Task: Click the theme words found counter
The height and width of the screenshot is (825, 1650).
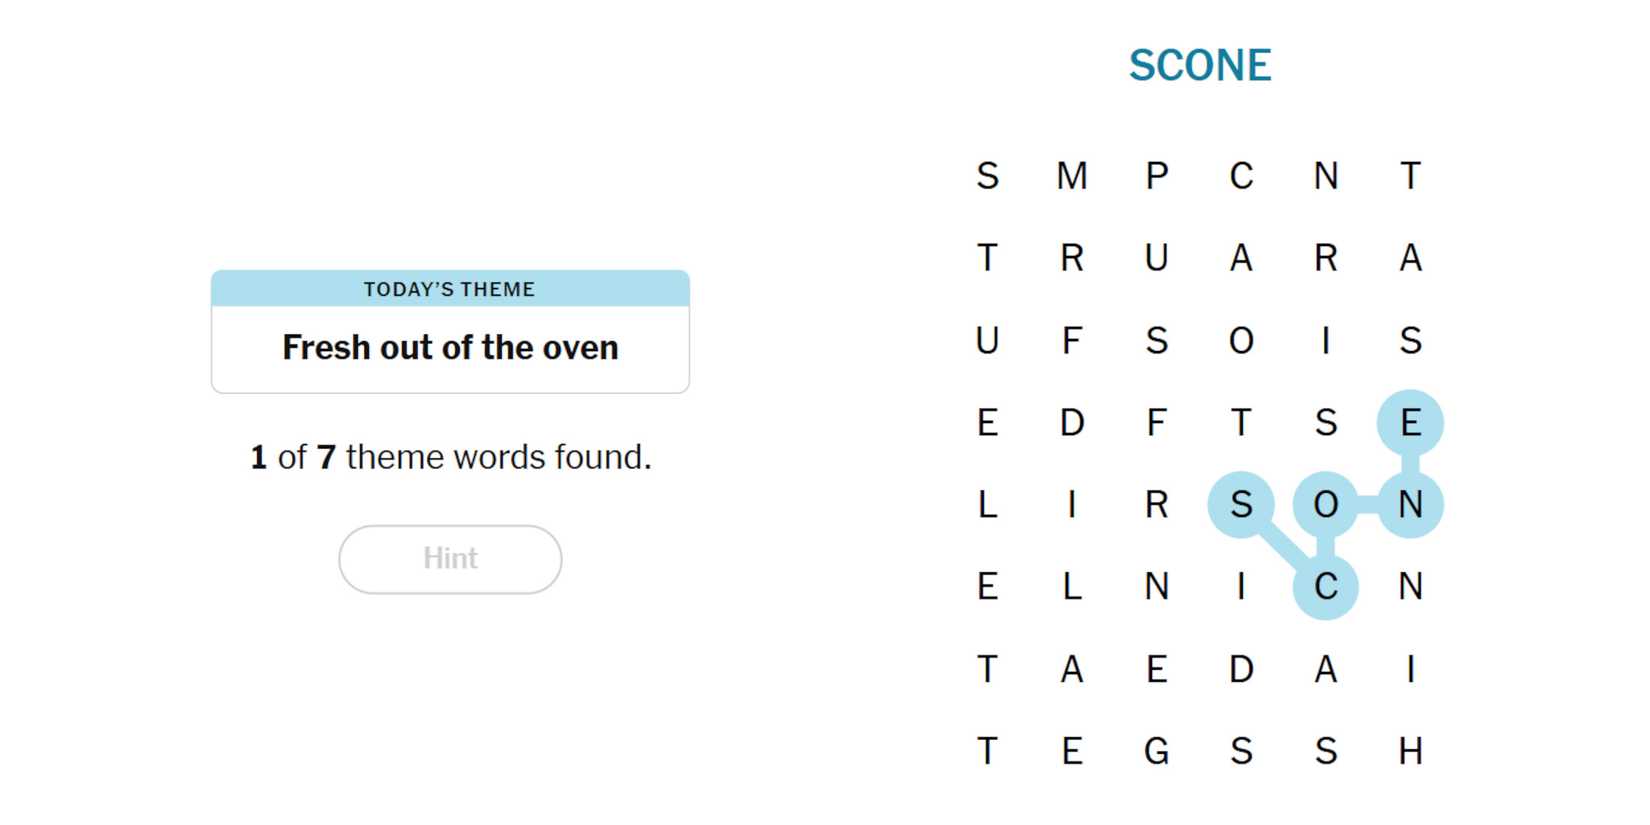Action: point(450,457)
